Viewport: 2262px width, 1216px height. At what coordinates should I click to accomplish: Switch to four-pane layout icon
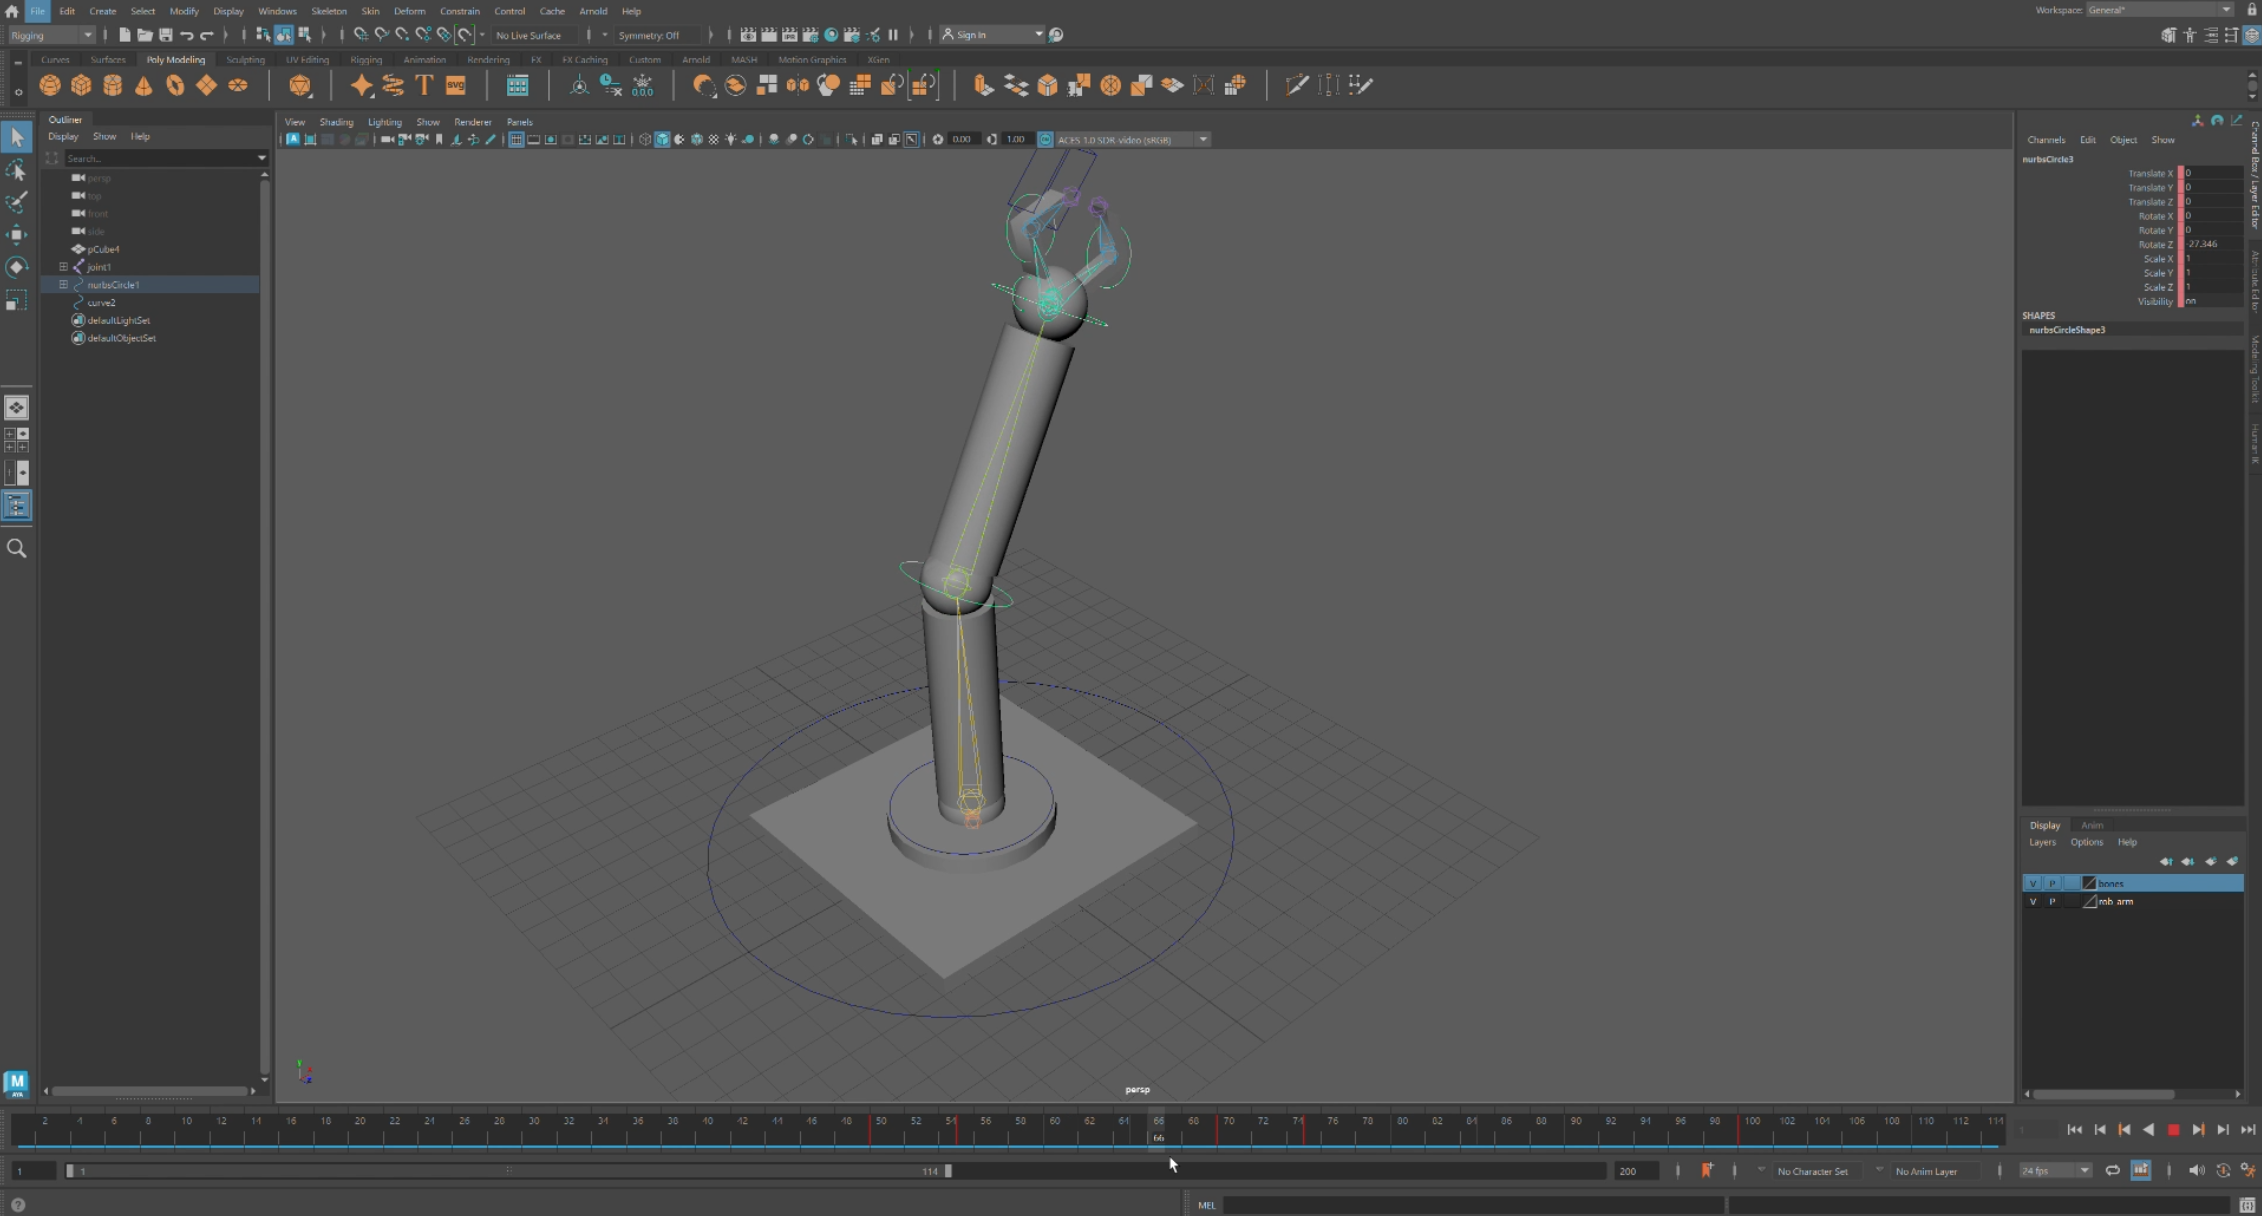point(16,440)
